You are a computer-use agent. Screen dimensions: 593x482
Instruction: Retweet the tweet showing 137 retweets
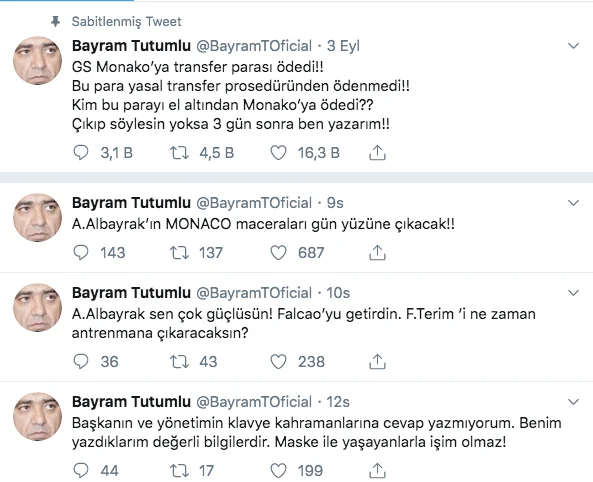point(179,253)
